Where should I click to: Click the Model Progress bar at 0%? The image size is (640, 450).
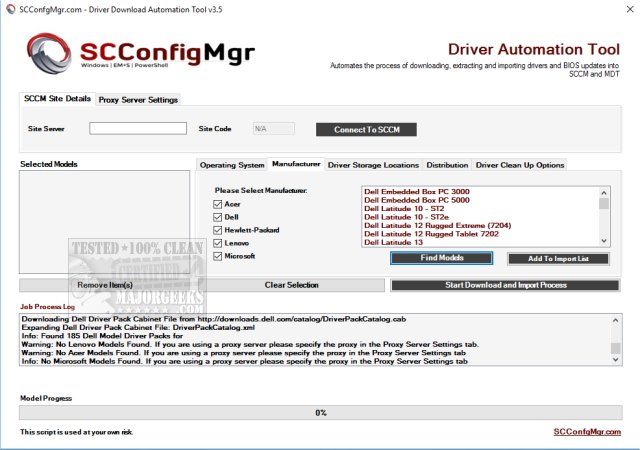pyautogui.click(x=320, y=413)
